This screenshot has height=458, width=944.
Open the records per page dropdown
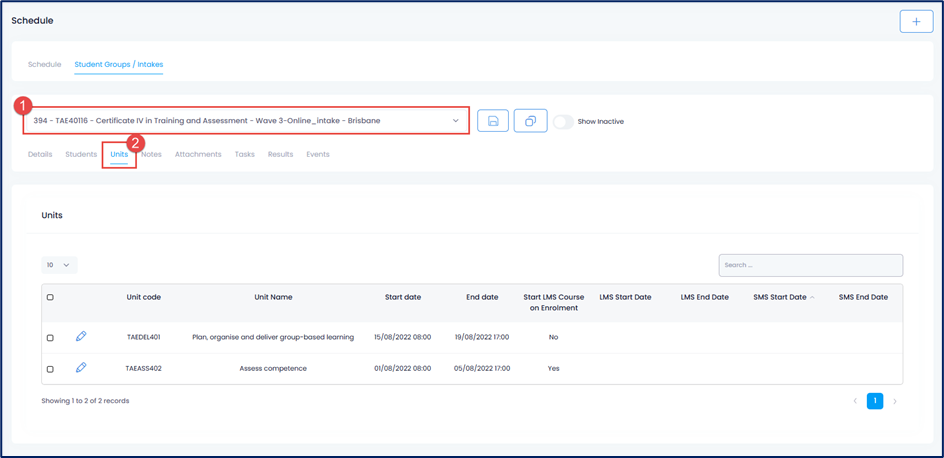(59, 265)
